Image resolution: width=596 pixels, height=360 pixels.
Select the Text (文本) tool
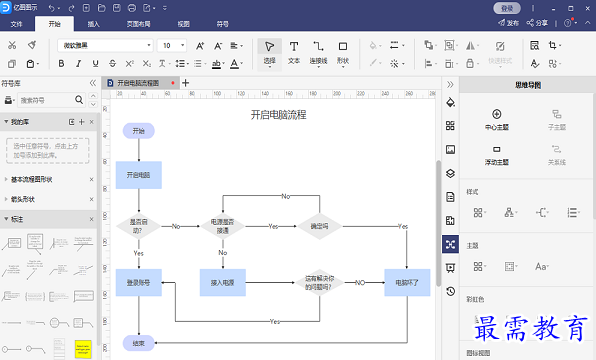[x=293, y=52]
